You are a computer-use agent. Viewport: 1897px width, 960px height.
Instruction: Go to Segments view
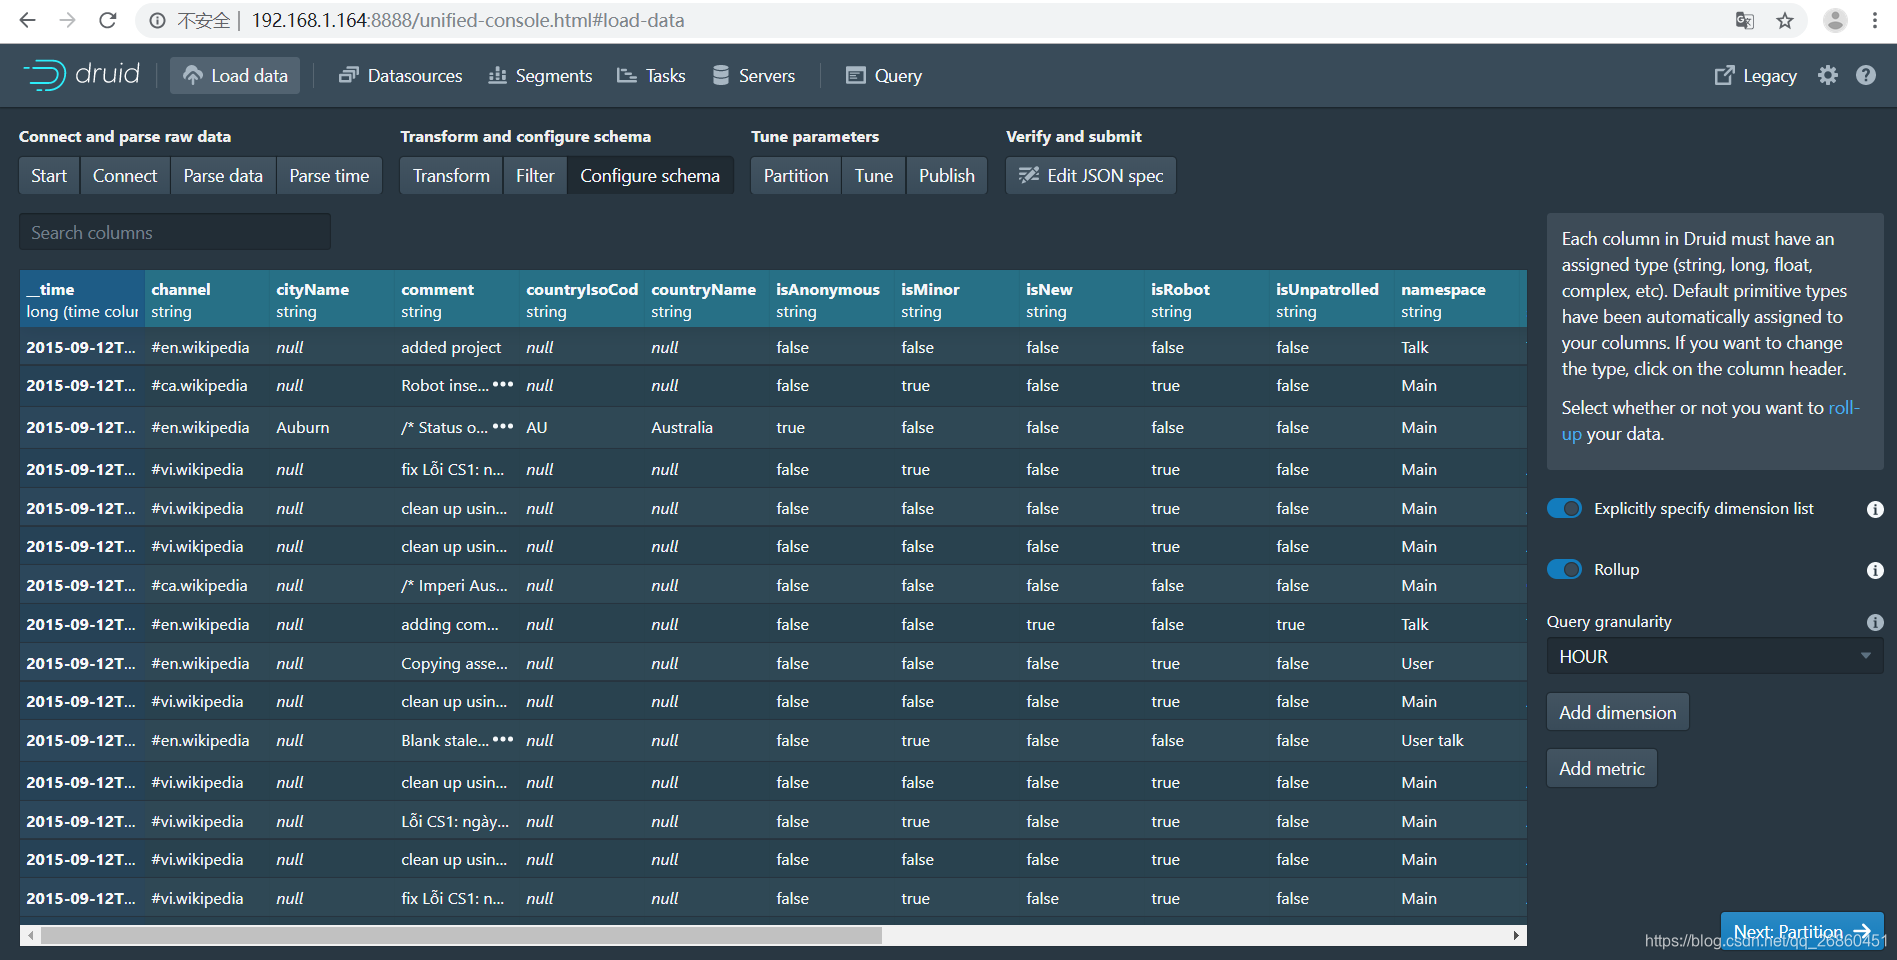[540, 75]
